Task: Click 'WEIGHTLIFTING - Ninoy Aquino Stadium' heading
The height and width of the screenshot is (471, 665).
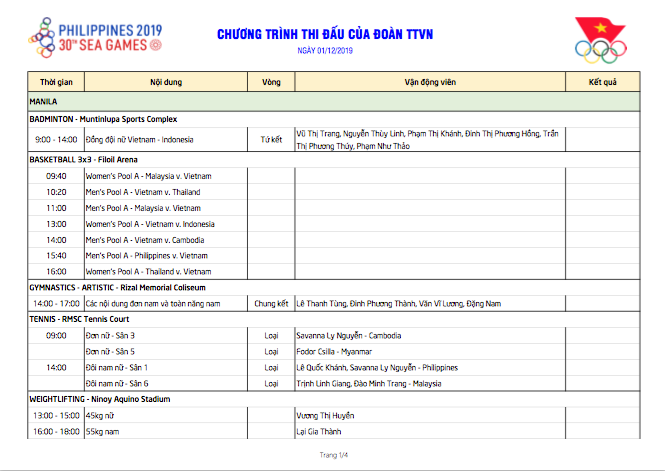Action: [x=100, y=399]
